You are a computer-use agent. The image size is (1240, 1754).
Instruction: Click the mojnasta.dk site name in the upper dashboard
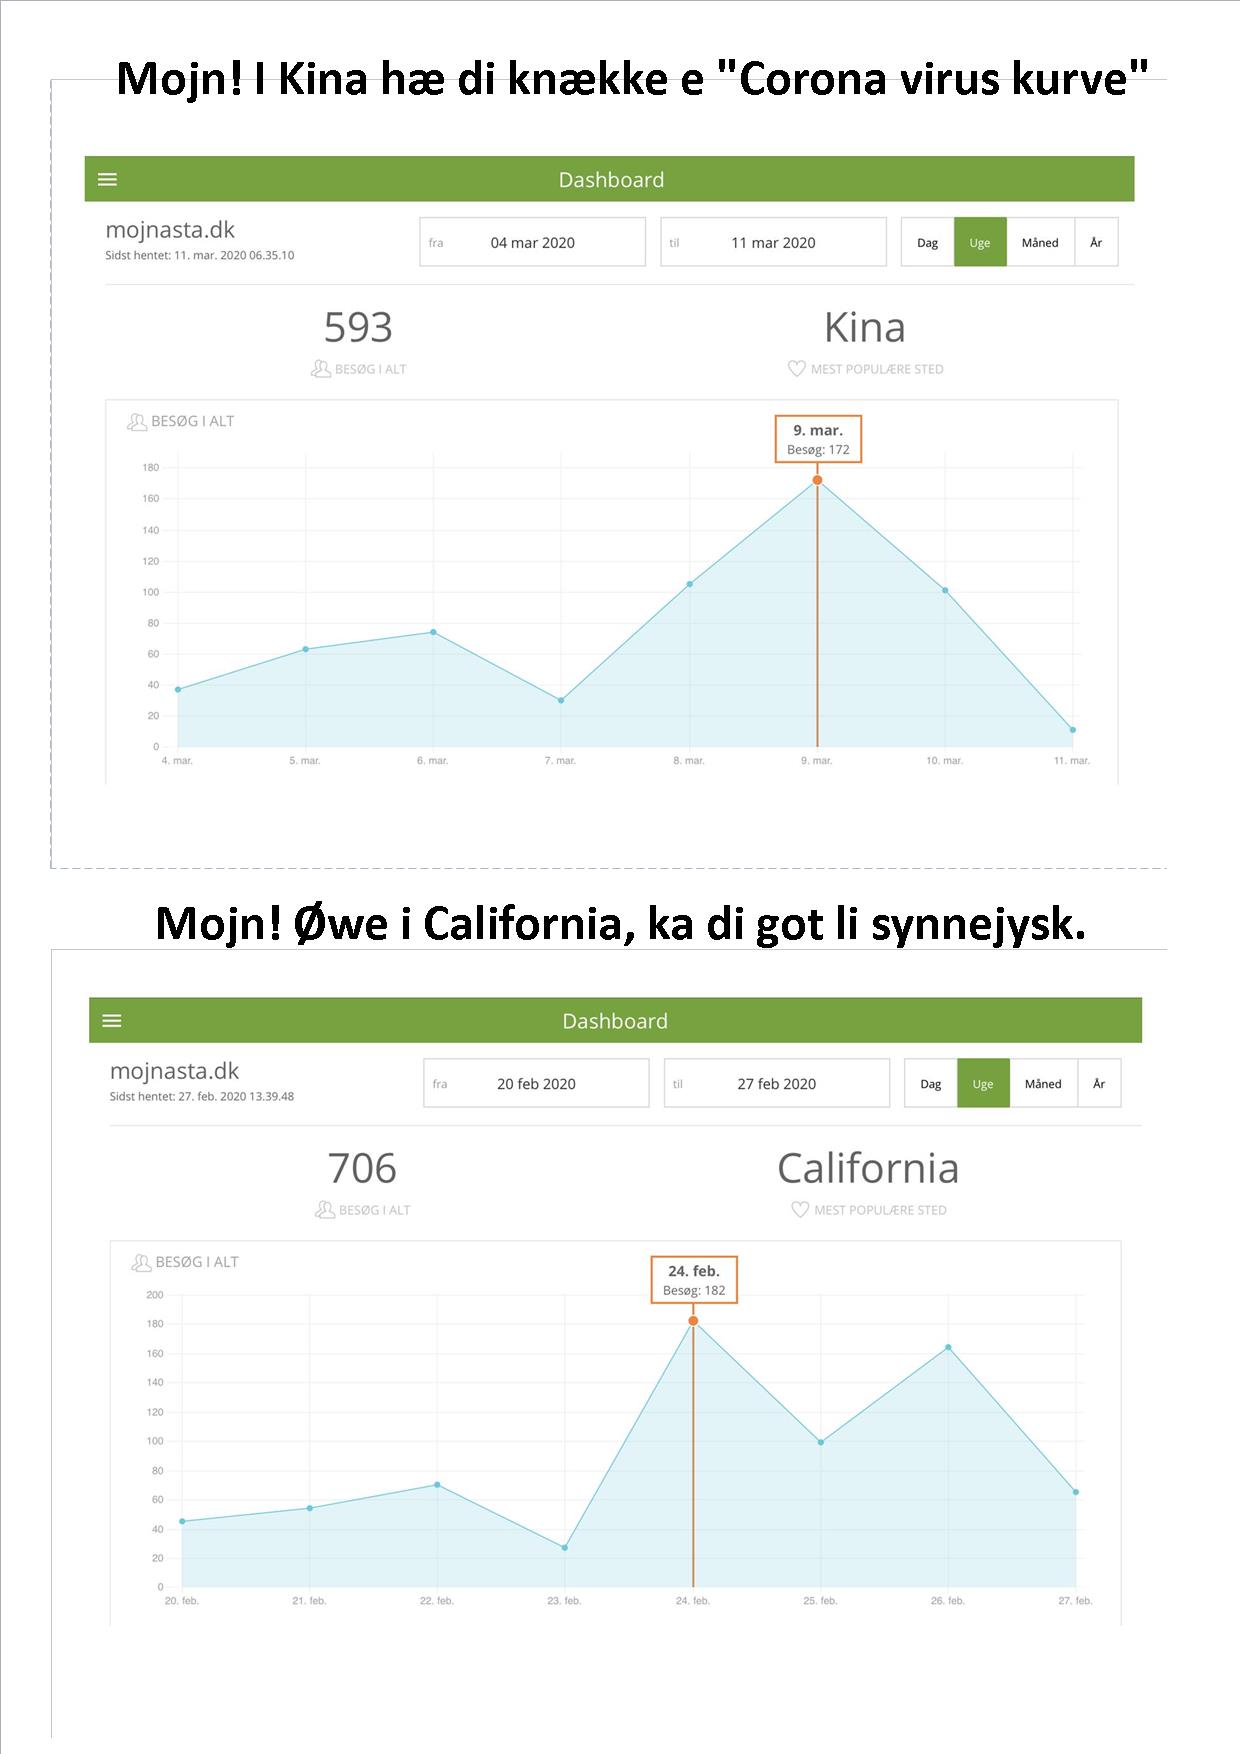coord(170,230)
